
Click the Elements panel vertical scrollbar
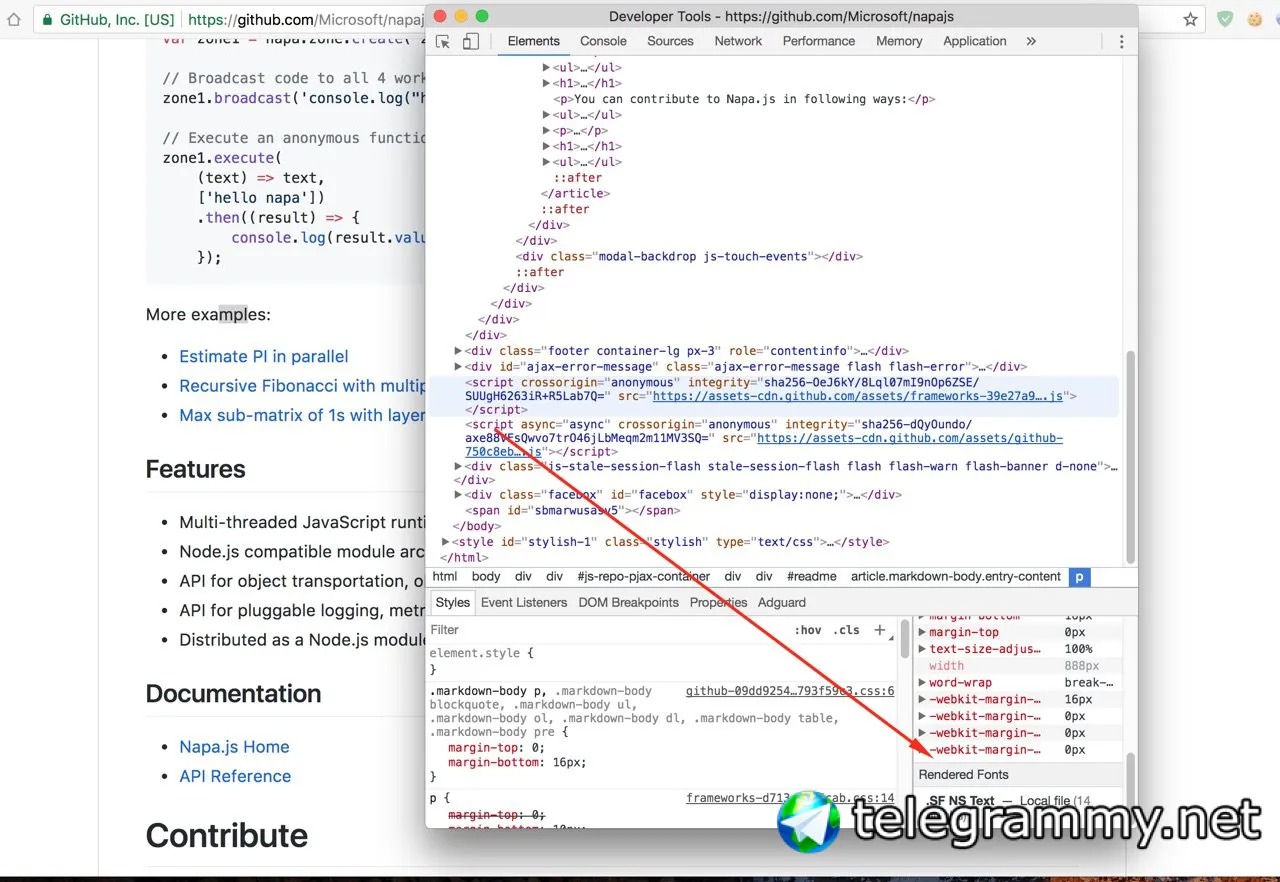click(x=1131, y=457)
